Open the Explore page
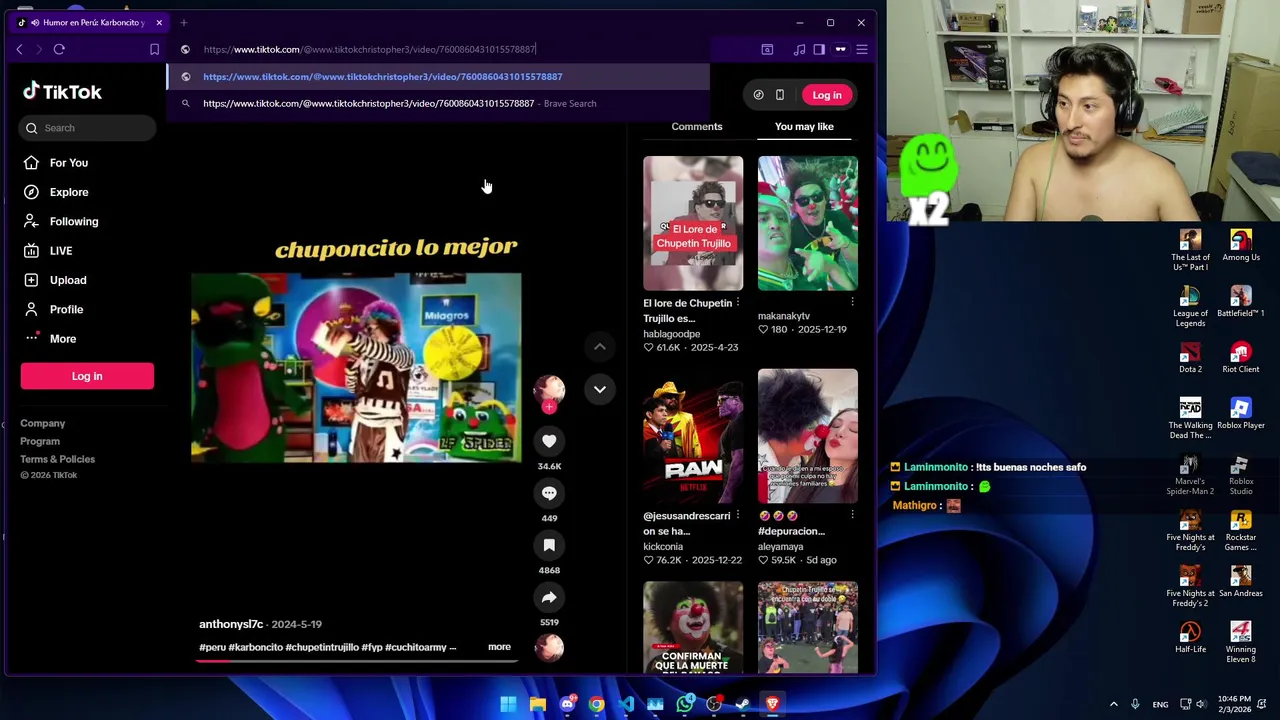 (x=69, y=192)
